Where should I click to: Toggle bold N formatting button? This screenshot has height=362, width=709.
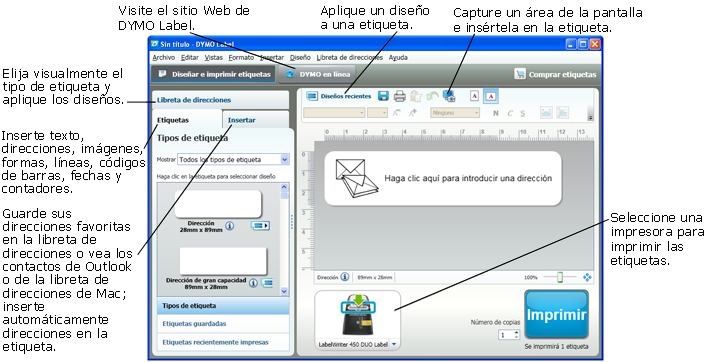[x=496, y=113]
